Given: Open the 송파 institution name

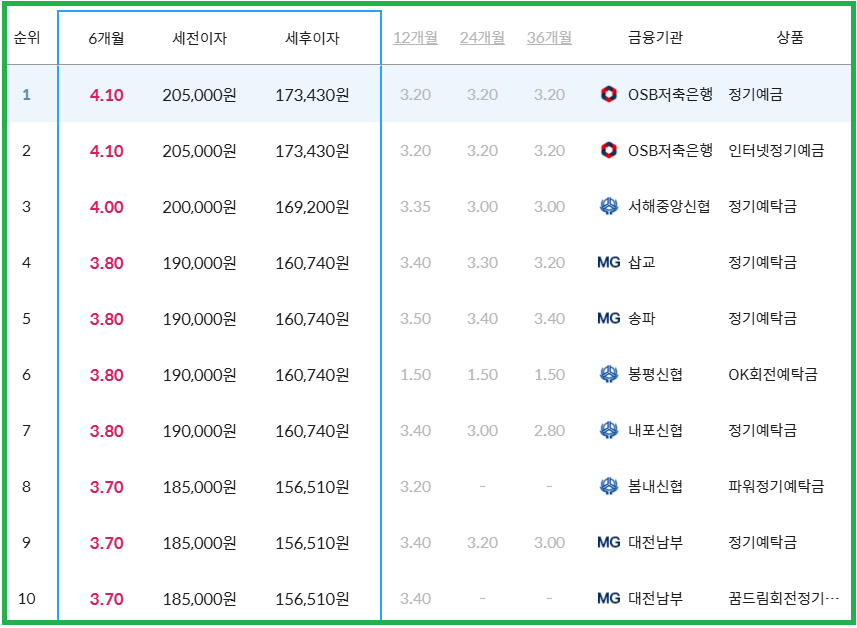Looking at the screenshot, I should 642,318.
